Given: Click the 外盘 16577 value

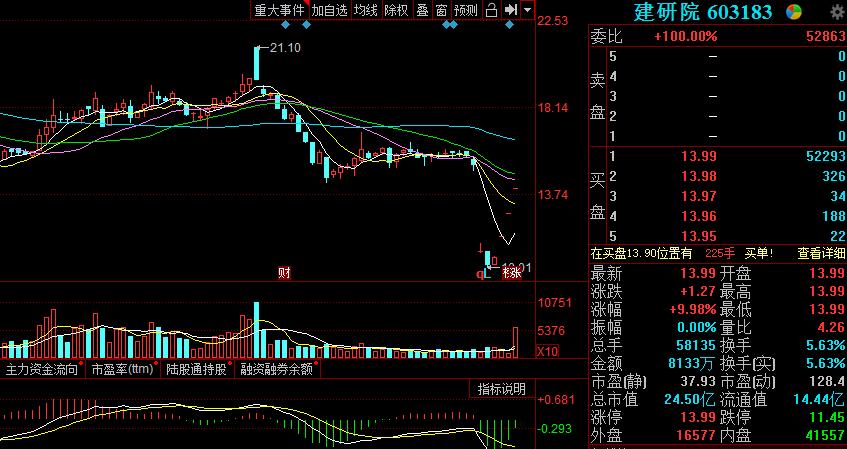Looking at the screenshot, I should point(696,435).
